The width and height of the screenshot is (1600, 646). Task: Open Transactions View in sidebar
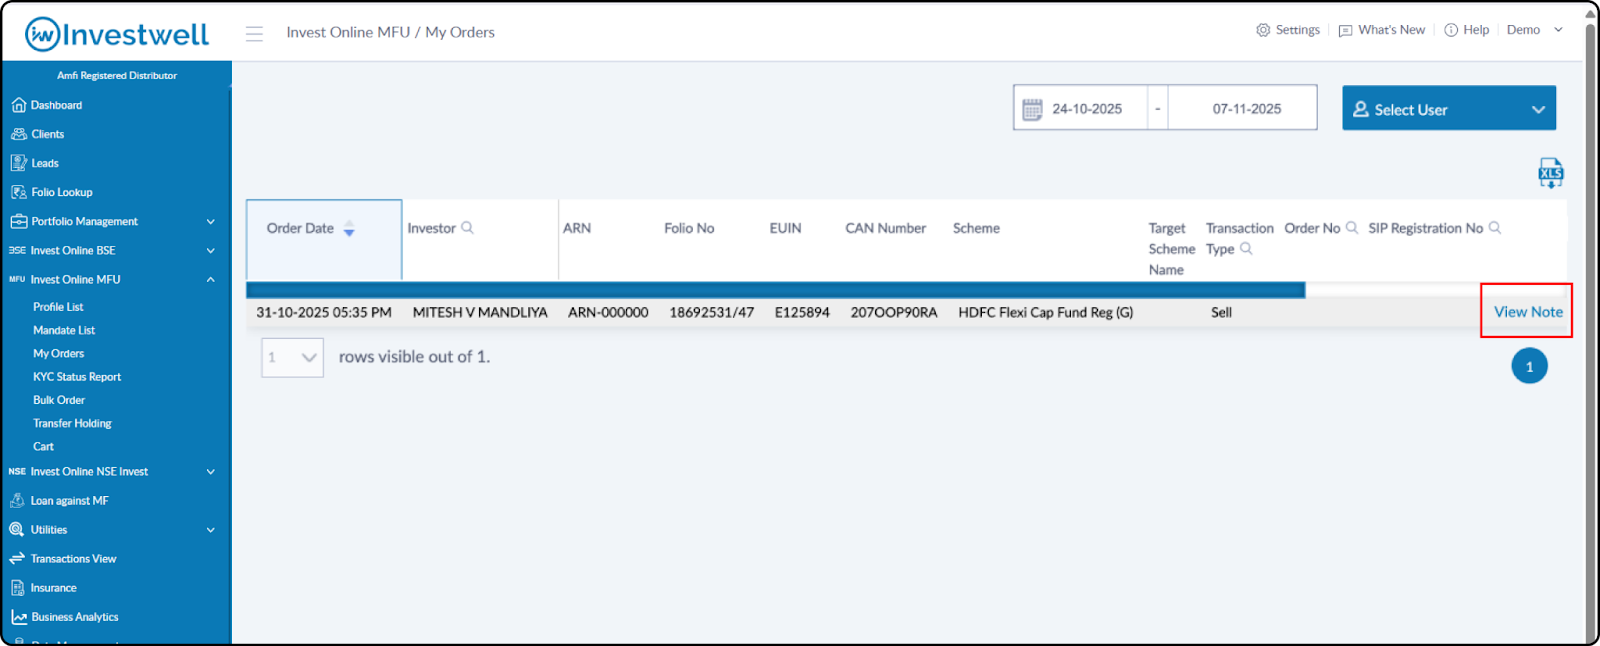tap(73, 559)
